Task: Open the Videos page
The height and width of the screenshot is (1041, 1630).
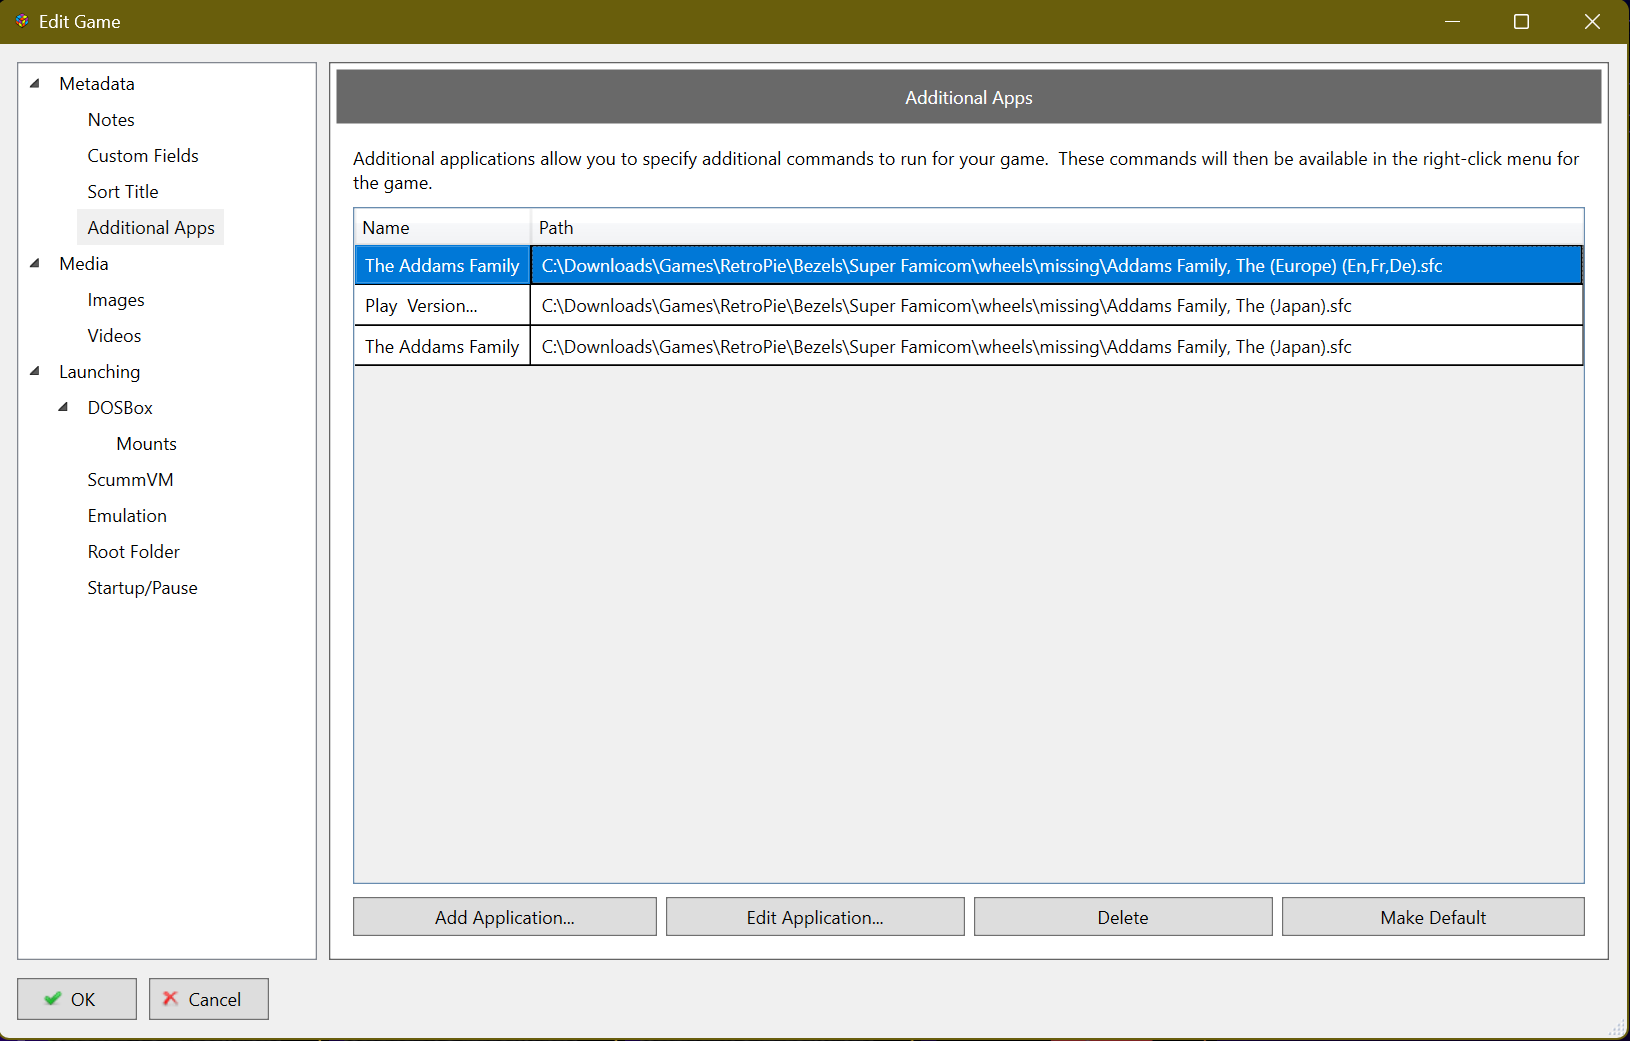Action: point(114,336)
